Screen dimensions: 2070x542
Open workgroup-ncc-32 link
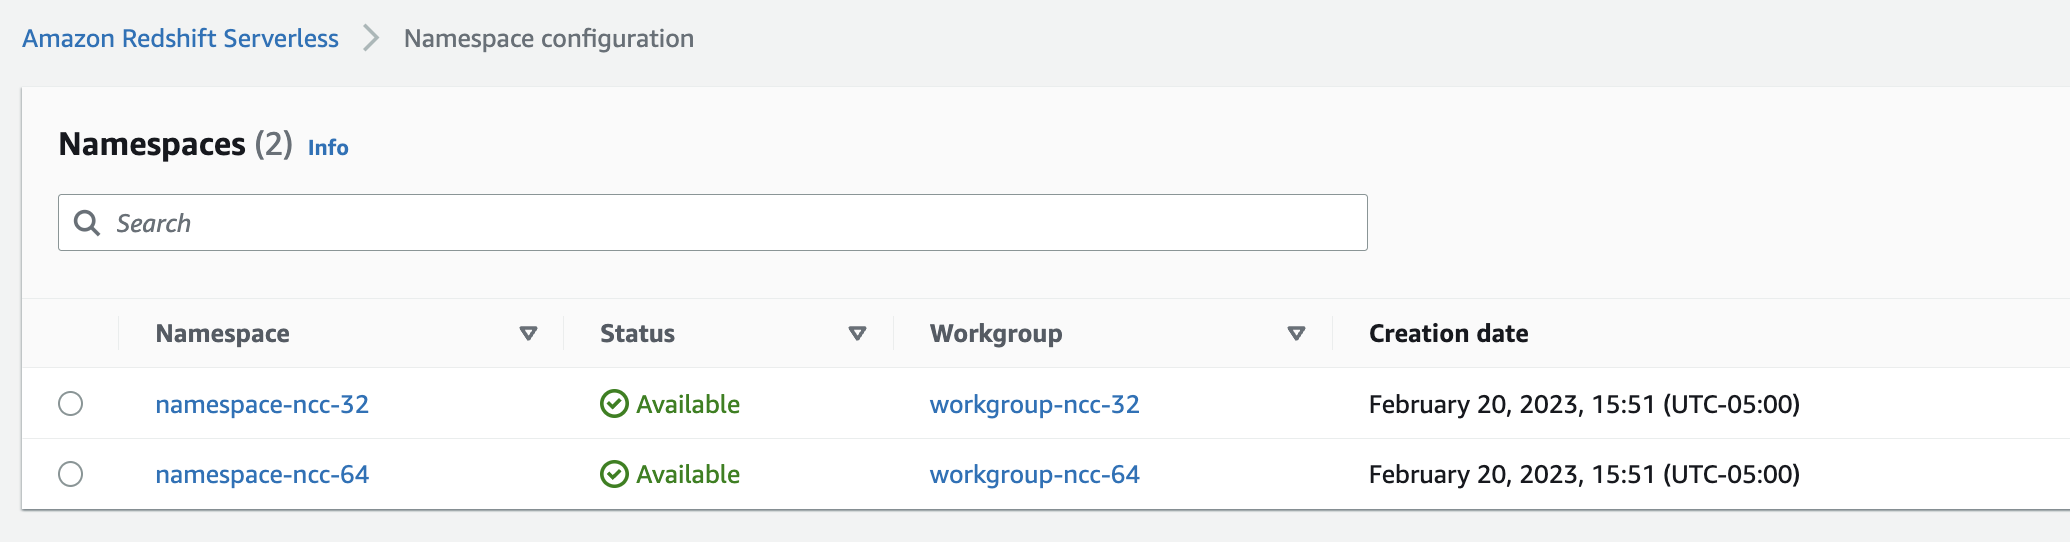[1035, 404]
